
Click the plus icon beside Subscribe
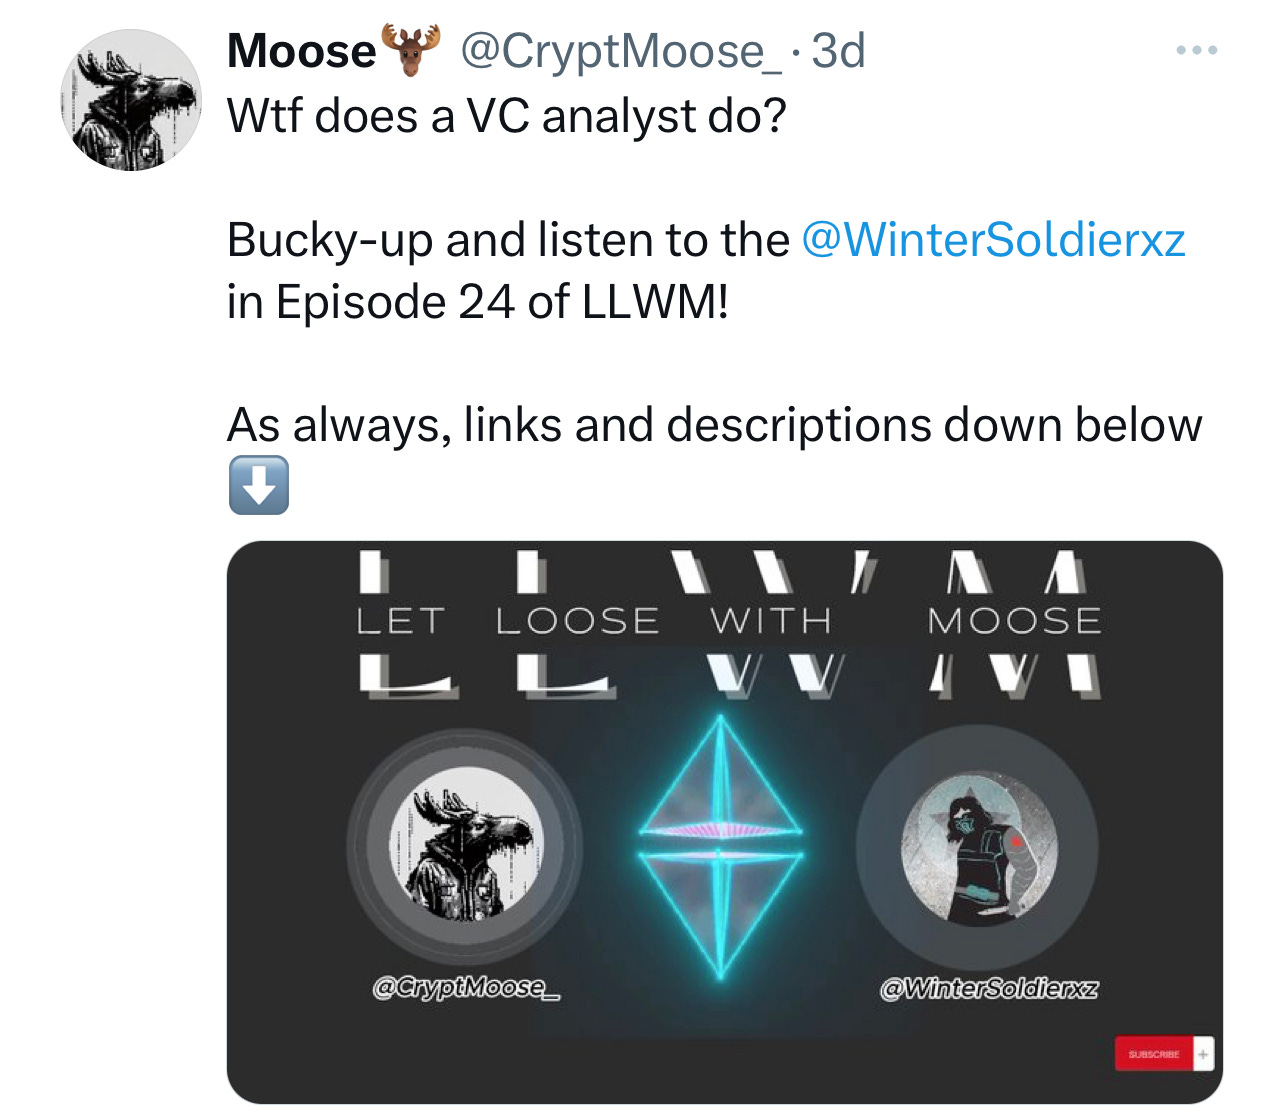click(1204, 1054)
